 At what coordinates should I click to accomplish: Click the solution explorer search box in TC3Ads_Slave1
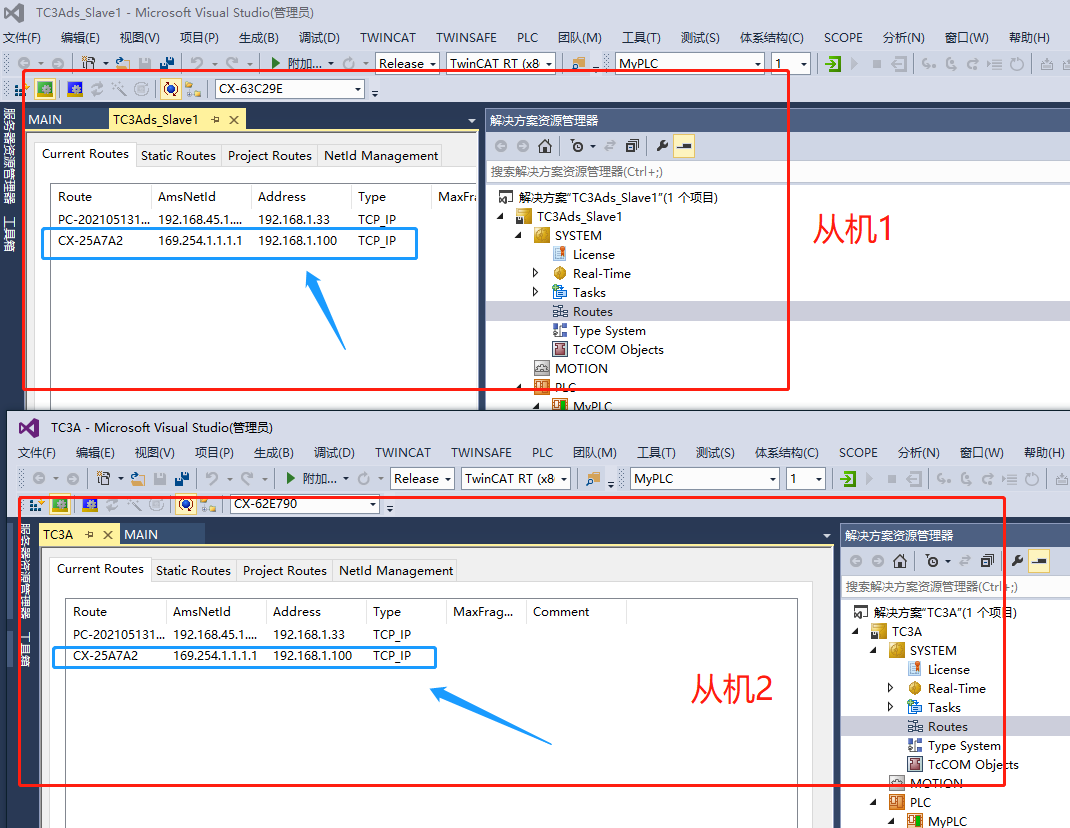click(x=778, y=171)
